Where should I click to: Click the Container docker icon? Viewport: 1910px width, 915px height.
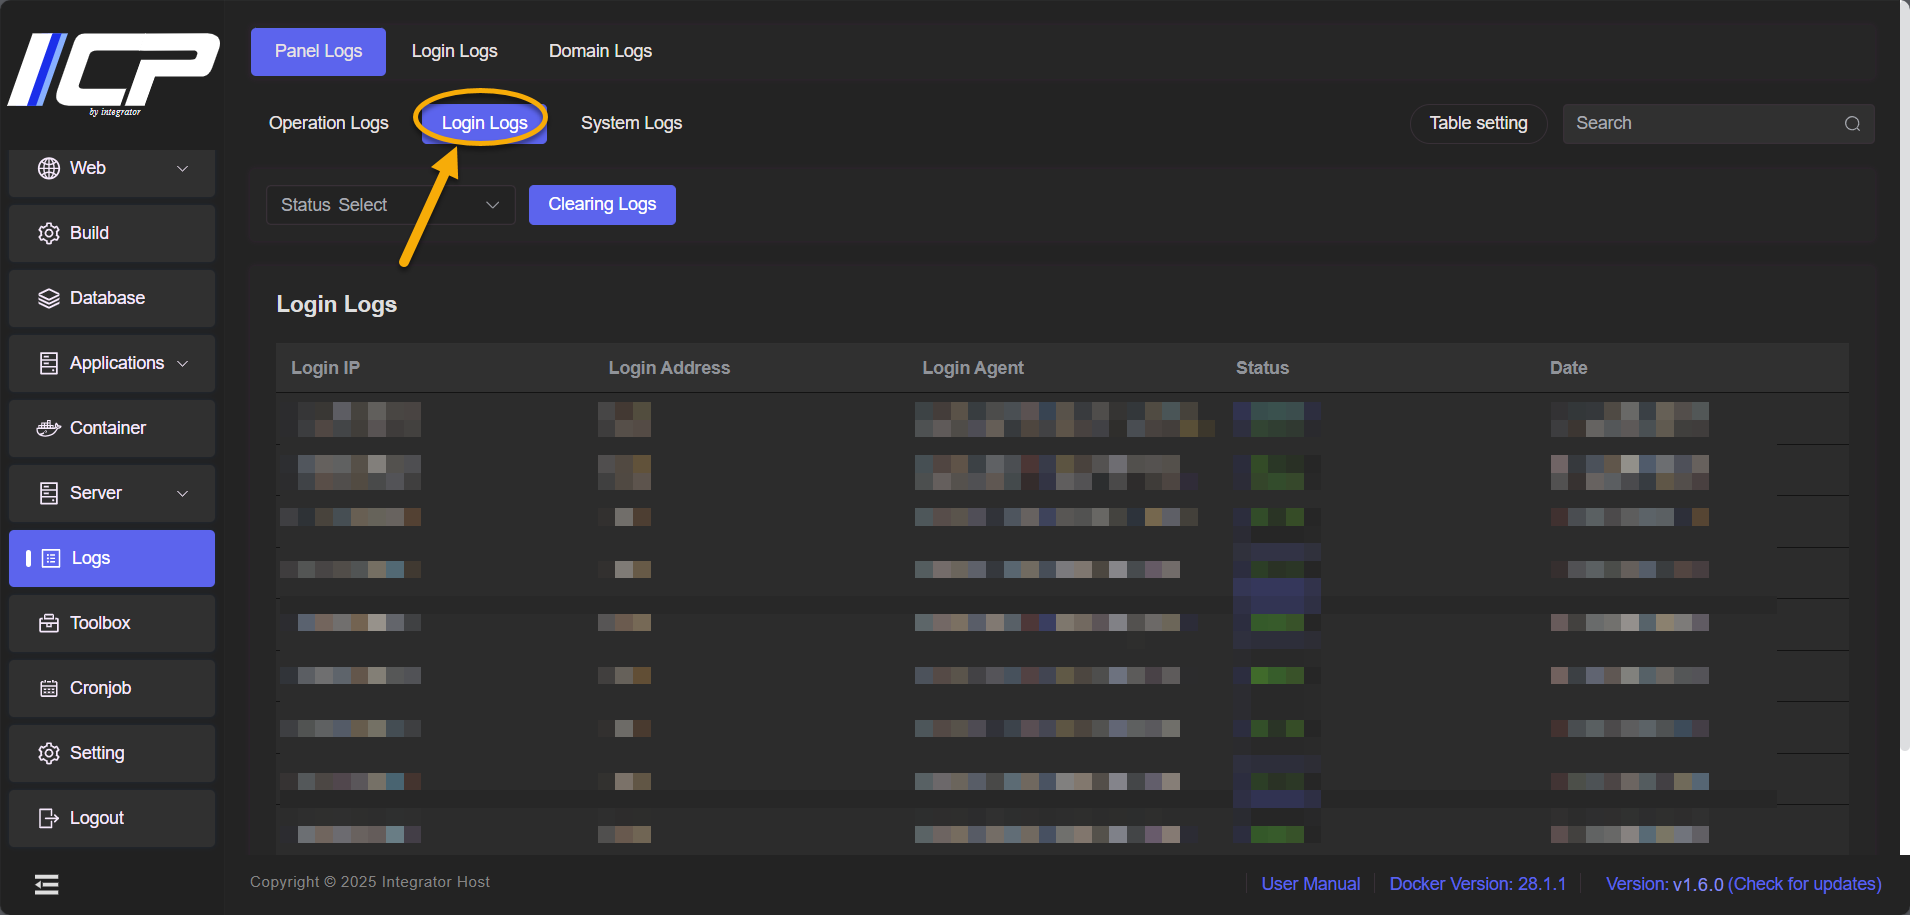(48, 428)
